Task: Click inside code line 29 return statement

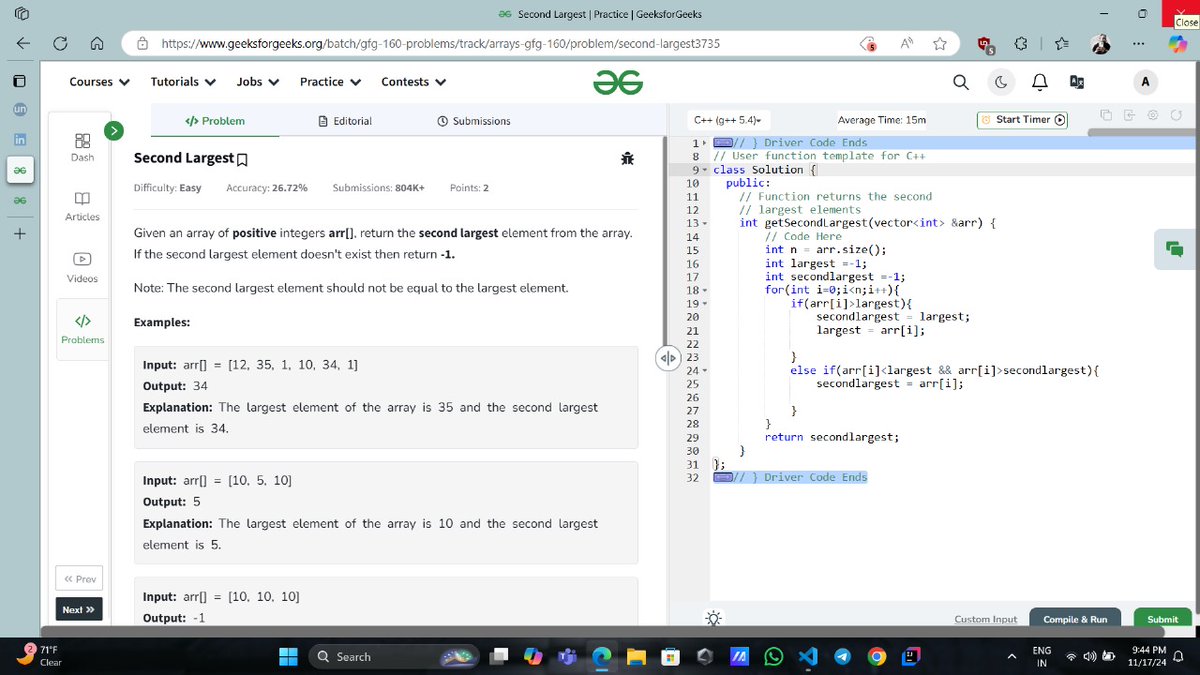Action: [x=831, y=437]
